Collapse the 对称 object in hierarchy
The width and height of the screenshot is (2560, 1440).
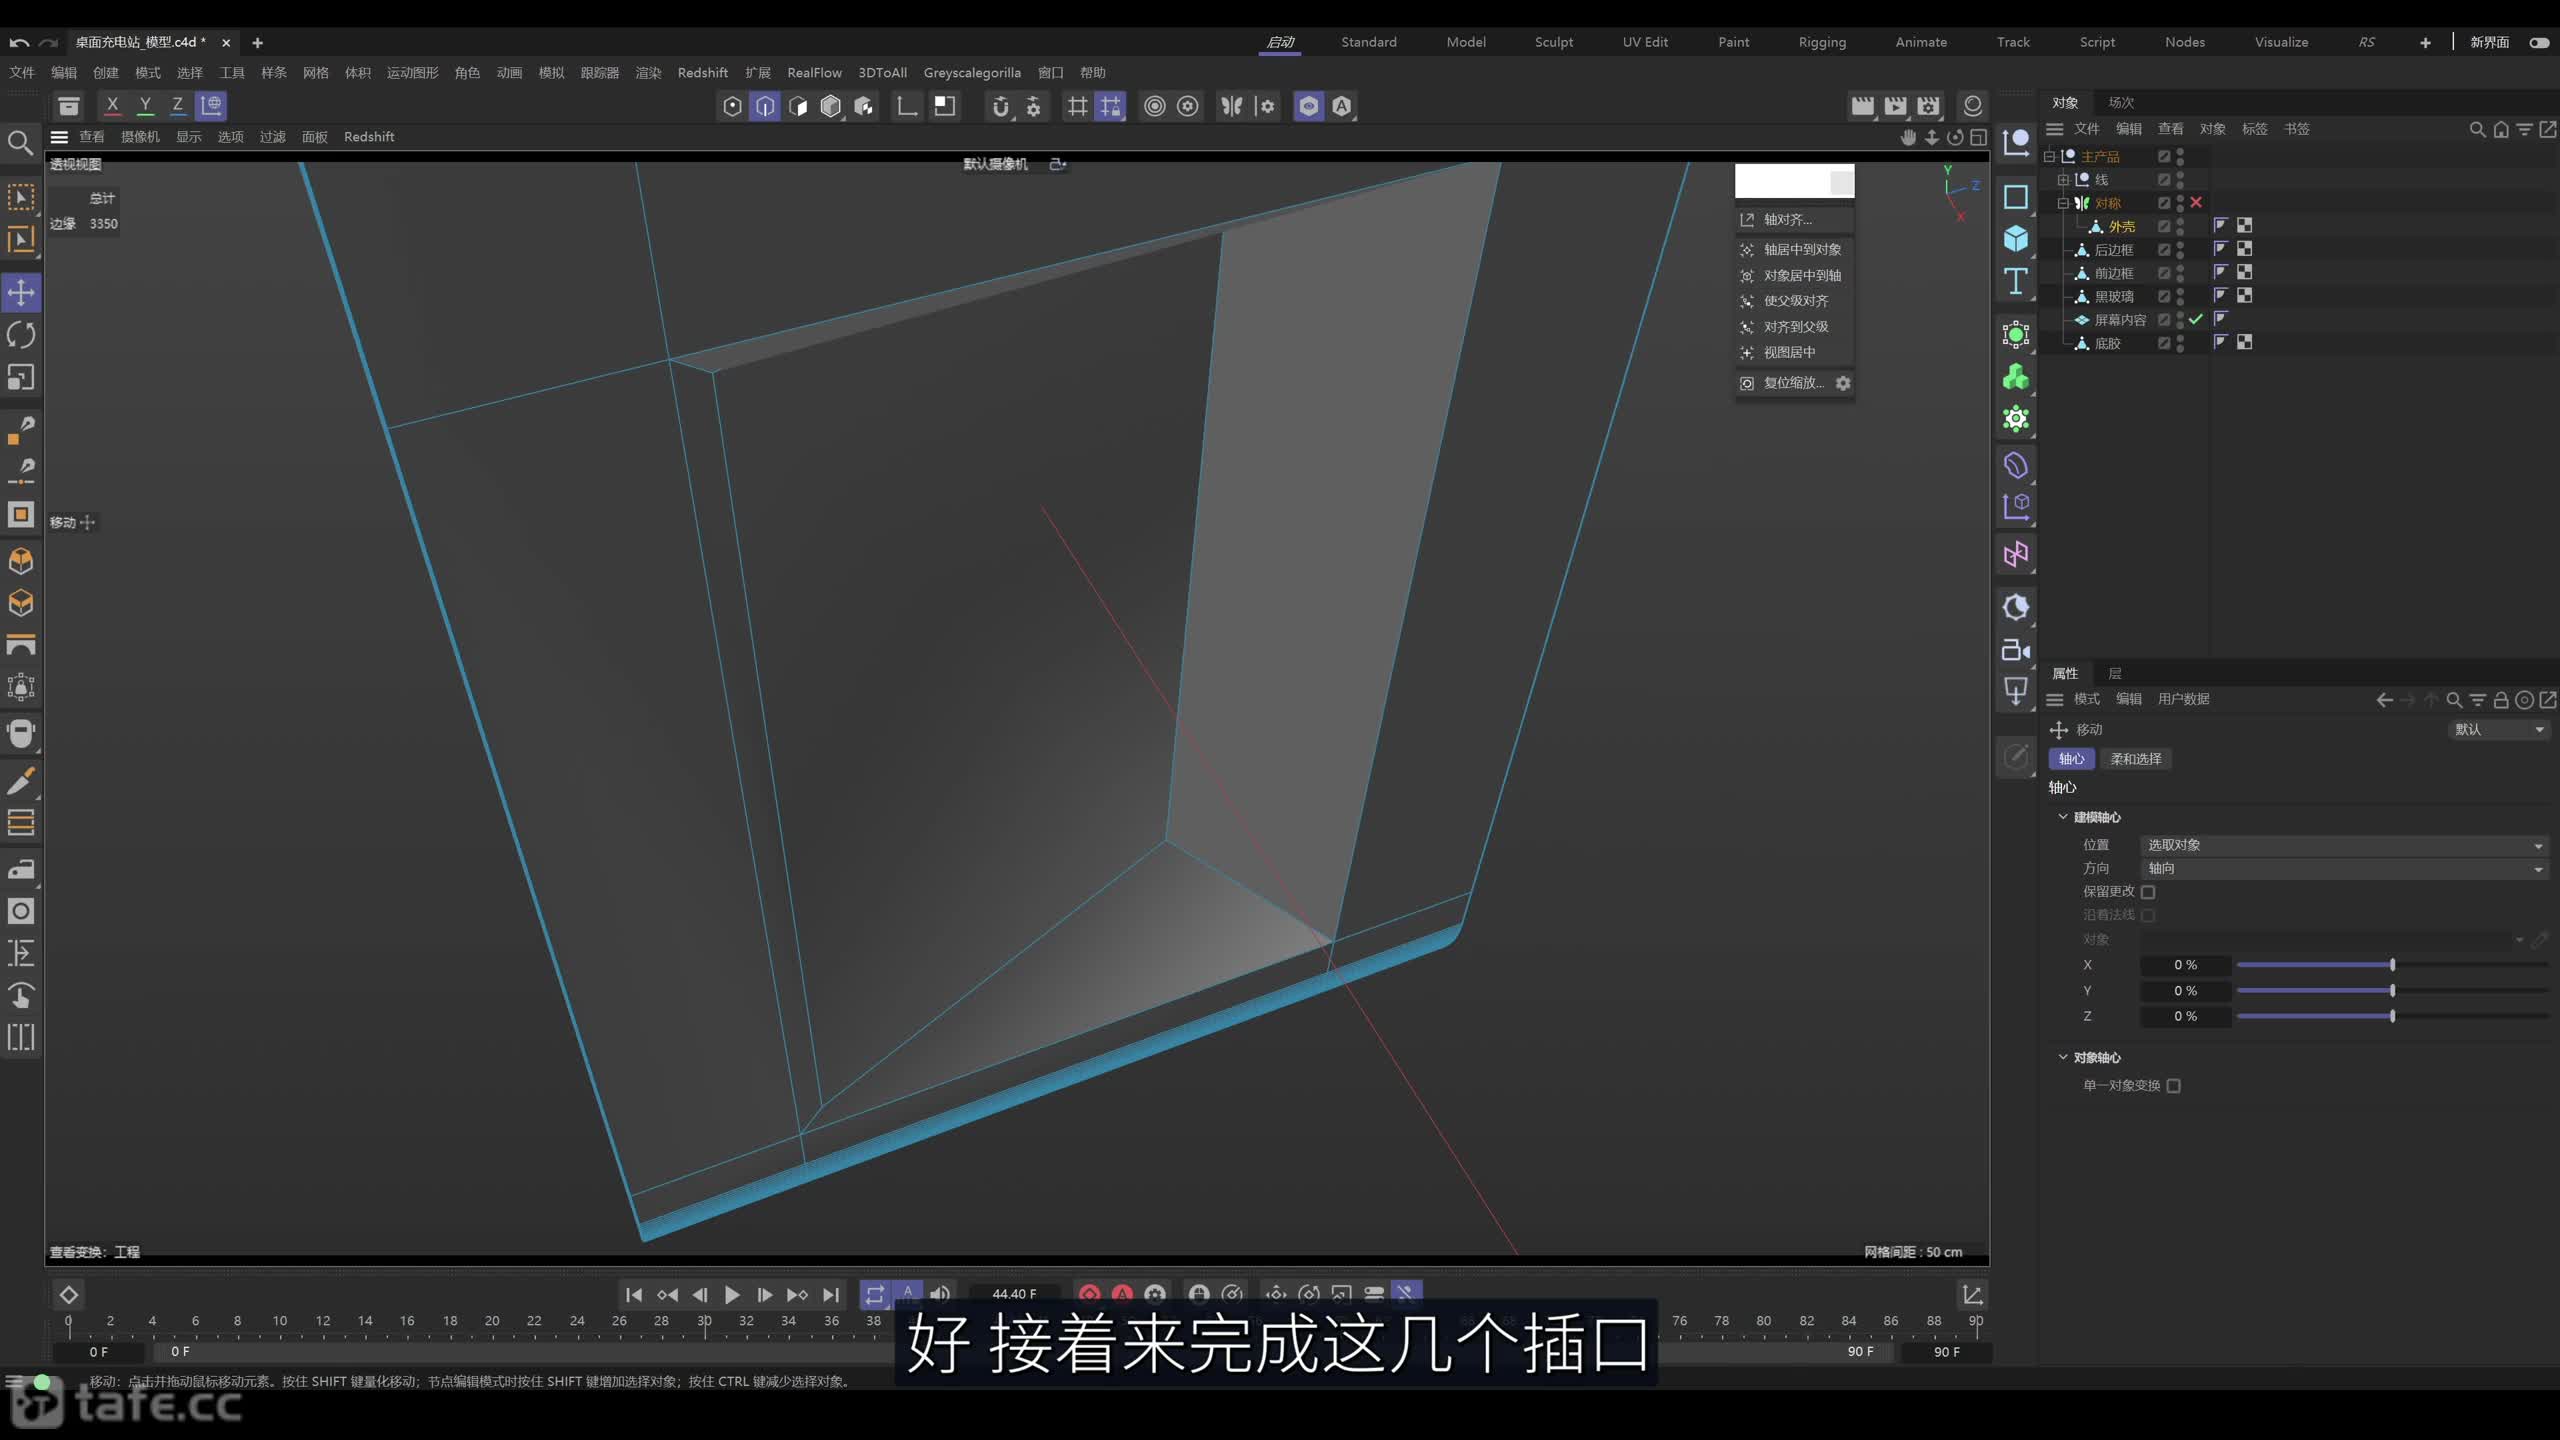[x=2063, y=203]
